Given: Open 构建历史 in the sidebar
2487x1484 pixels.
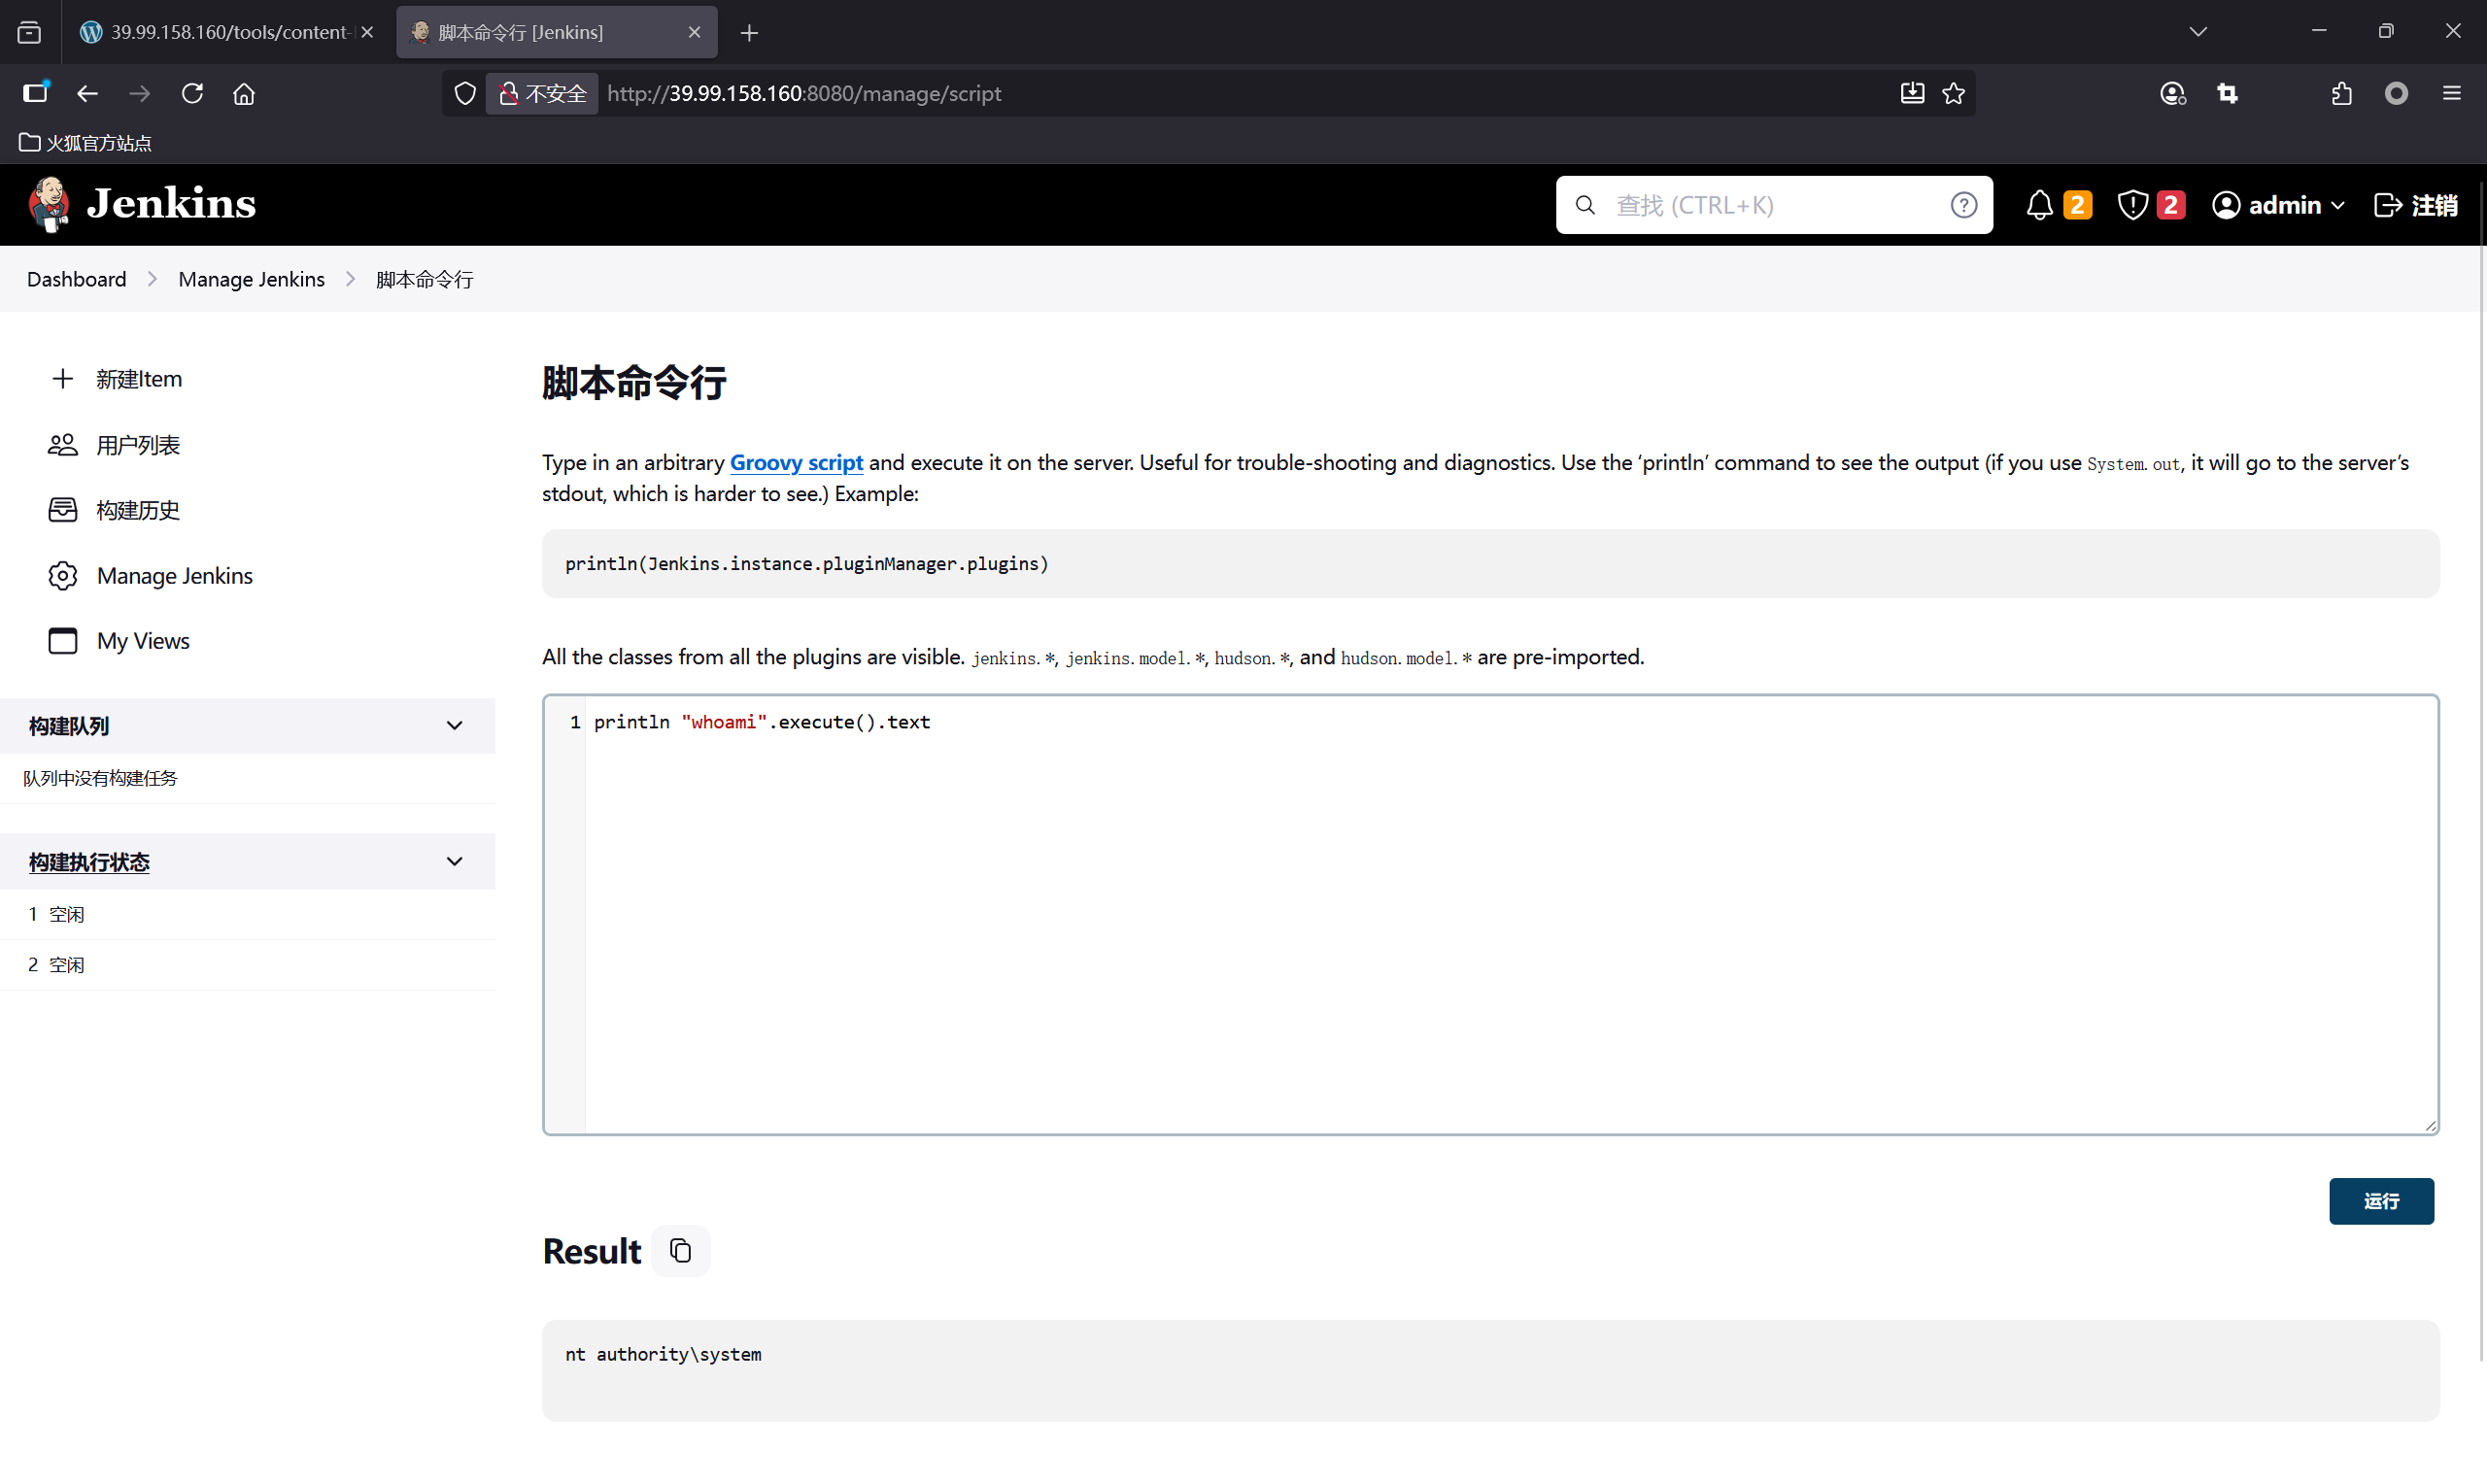Looking at the screenshot, I should [138, 510].
